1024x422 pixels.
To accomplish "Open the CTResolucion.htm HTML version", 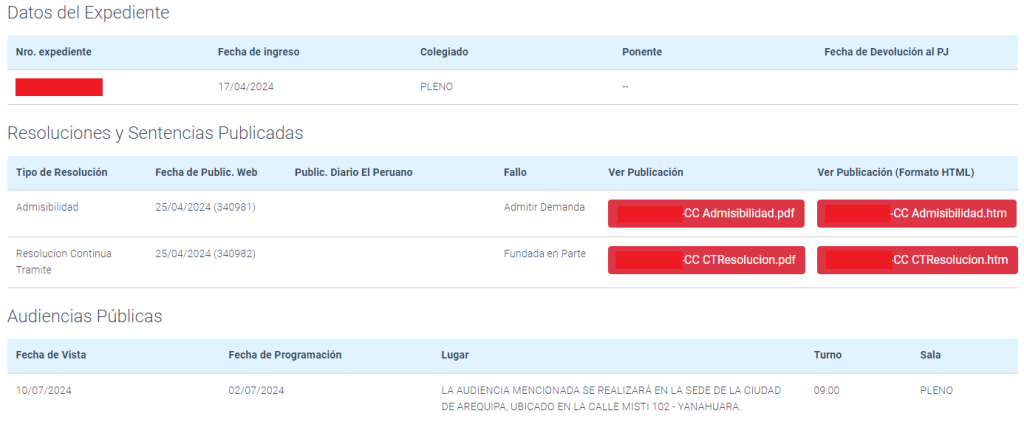I will pyautogui.click(x=917, y=260).
